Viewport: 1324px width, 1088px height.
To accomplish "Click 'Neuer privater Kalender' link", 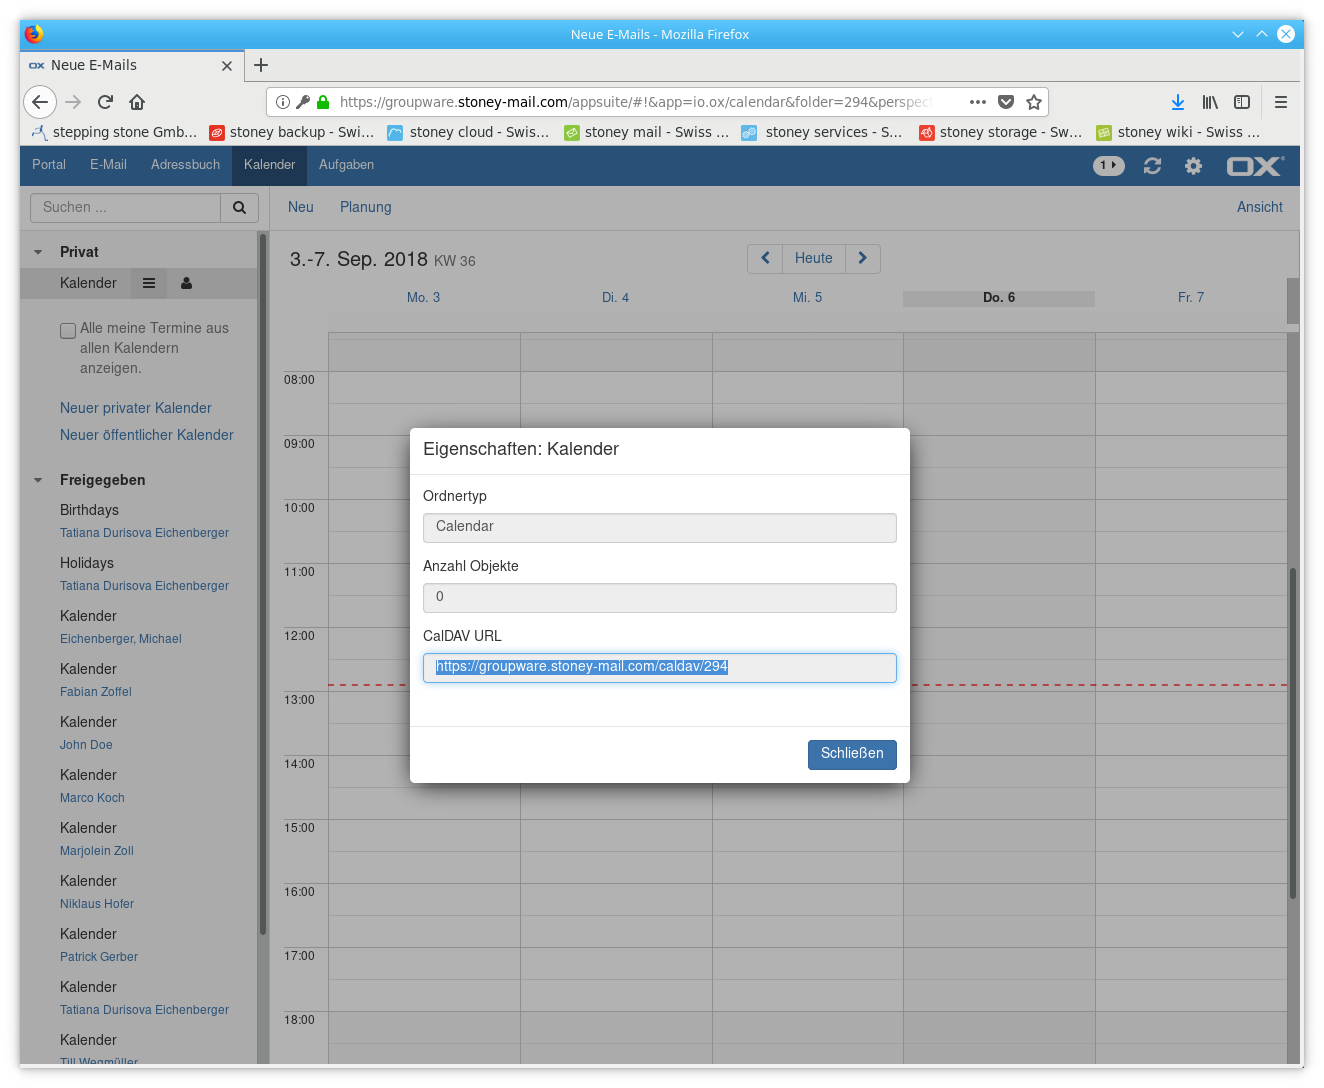I will pos(136,408).
